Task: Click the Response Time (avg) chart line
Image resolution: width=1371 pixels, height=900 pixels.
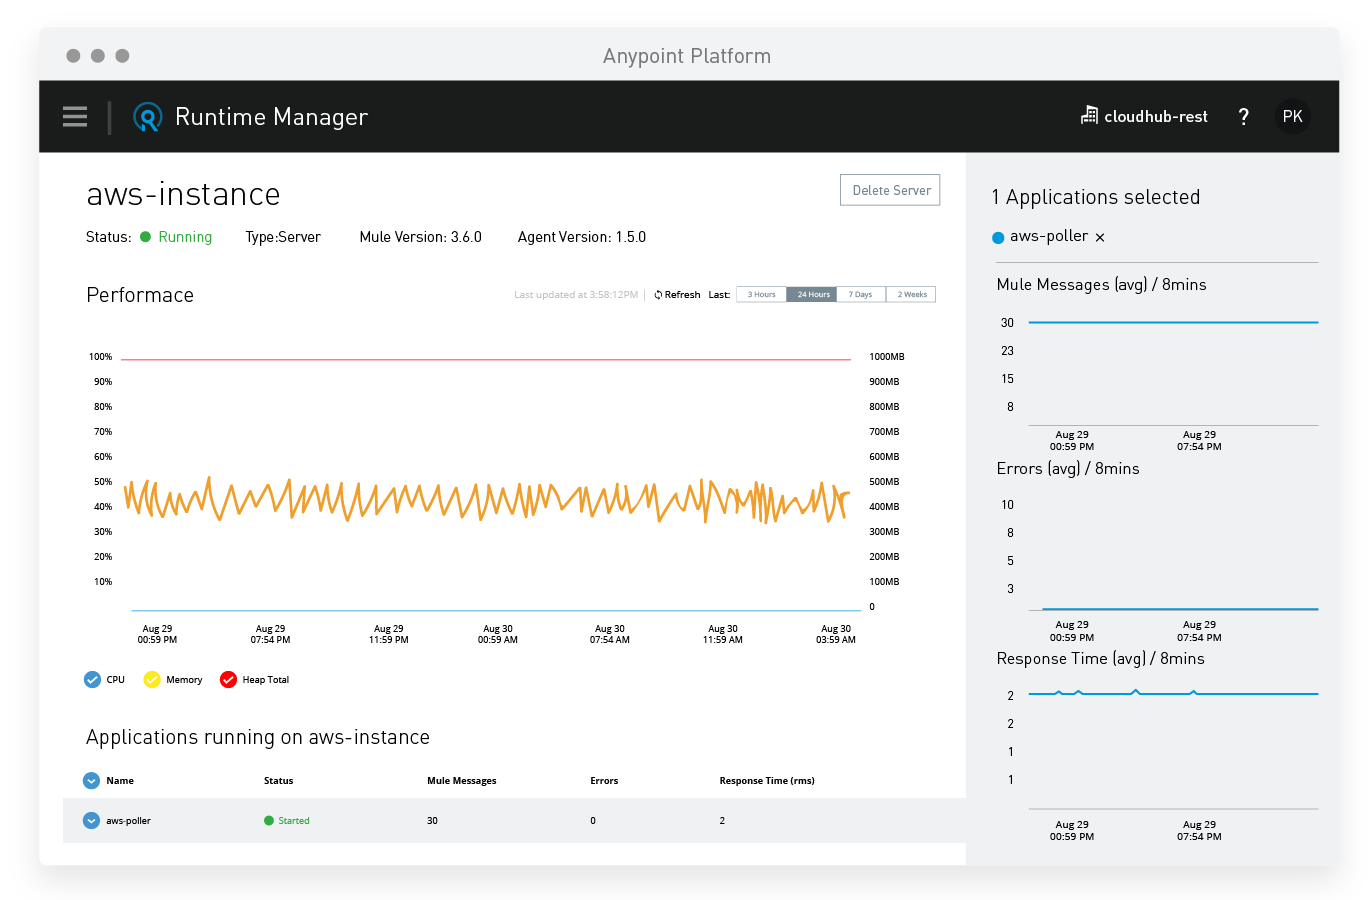Action: [1173, 693]
